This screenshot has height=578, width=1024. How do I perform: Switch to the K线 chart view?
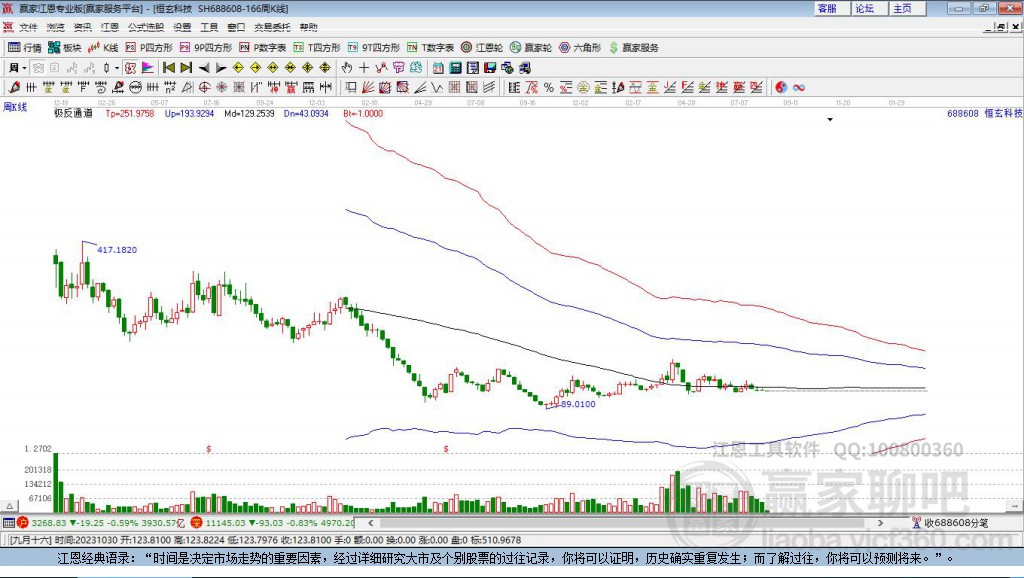103,48
